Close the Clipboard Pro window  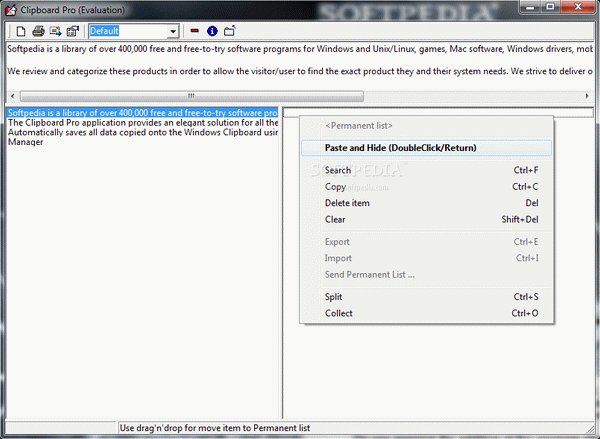point(578,7)
